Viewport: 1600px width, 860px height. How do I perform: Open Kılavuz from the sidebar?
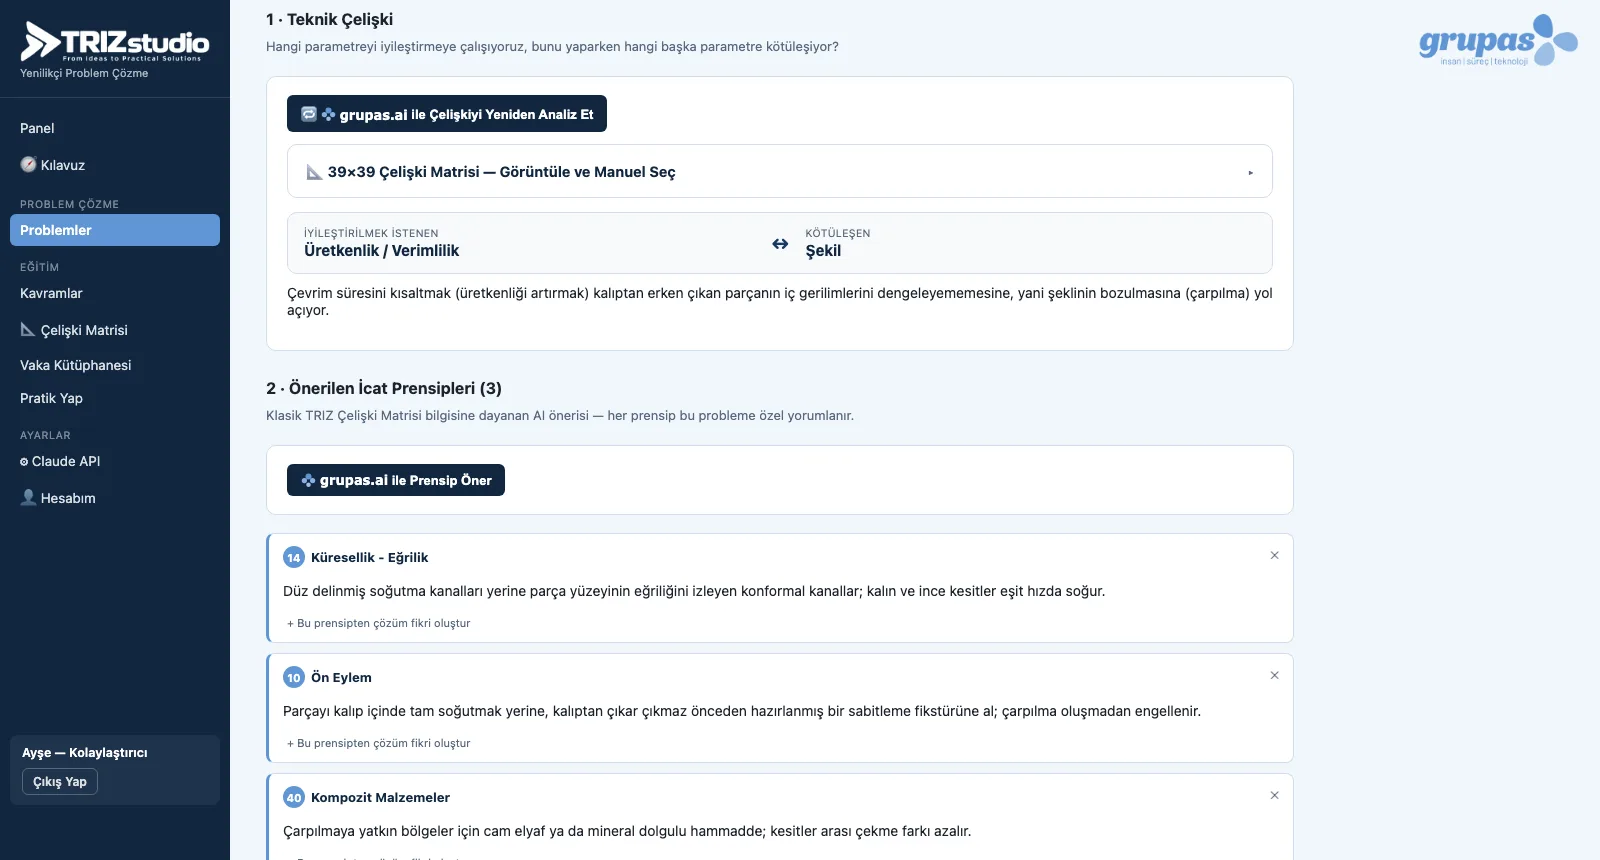coord(63,165)
